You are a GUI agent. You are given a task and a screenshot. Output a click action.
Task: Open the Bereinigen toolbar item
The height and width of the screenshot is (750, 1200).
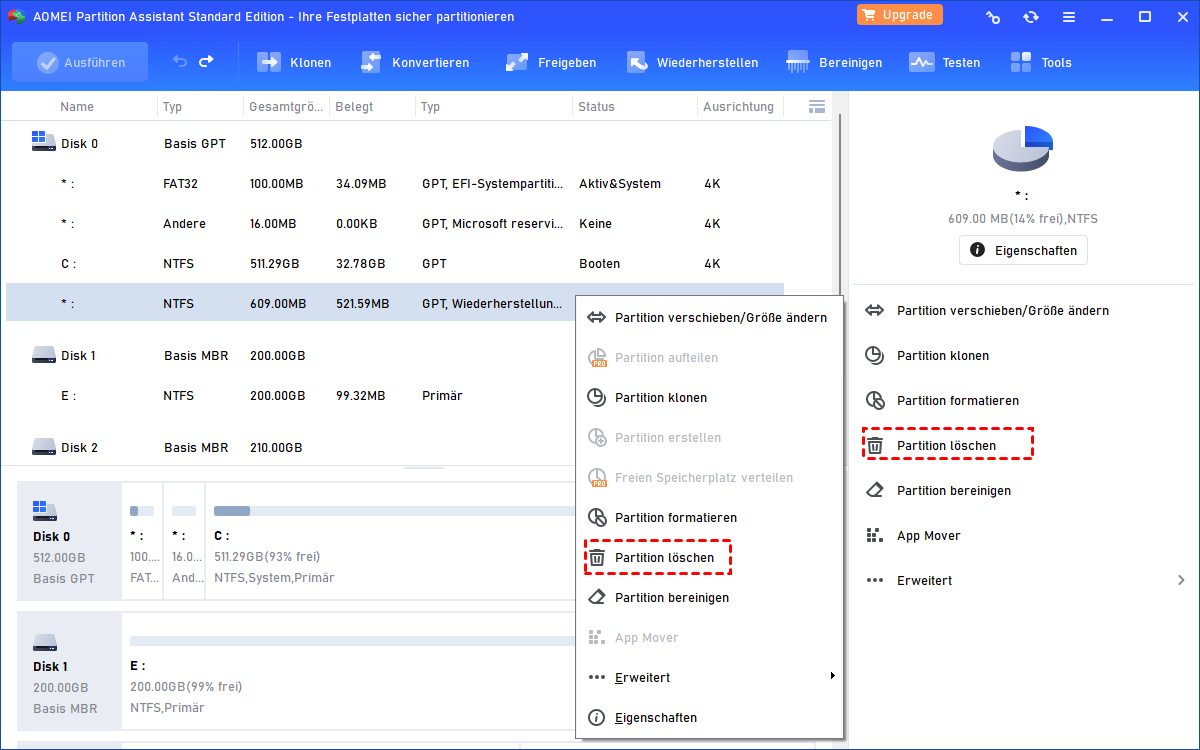coord(835,62)
